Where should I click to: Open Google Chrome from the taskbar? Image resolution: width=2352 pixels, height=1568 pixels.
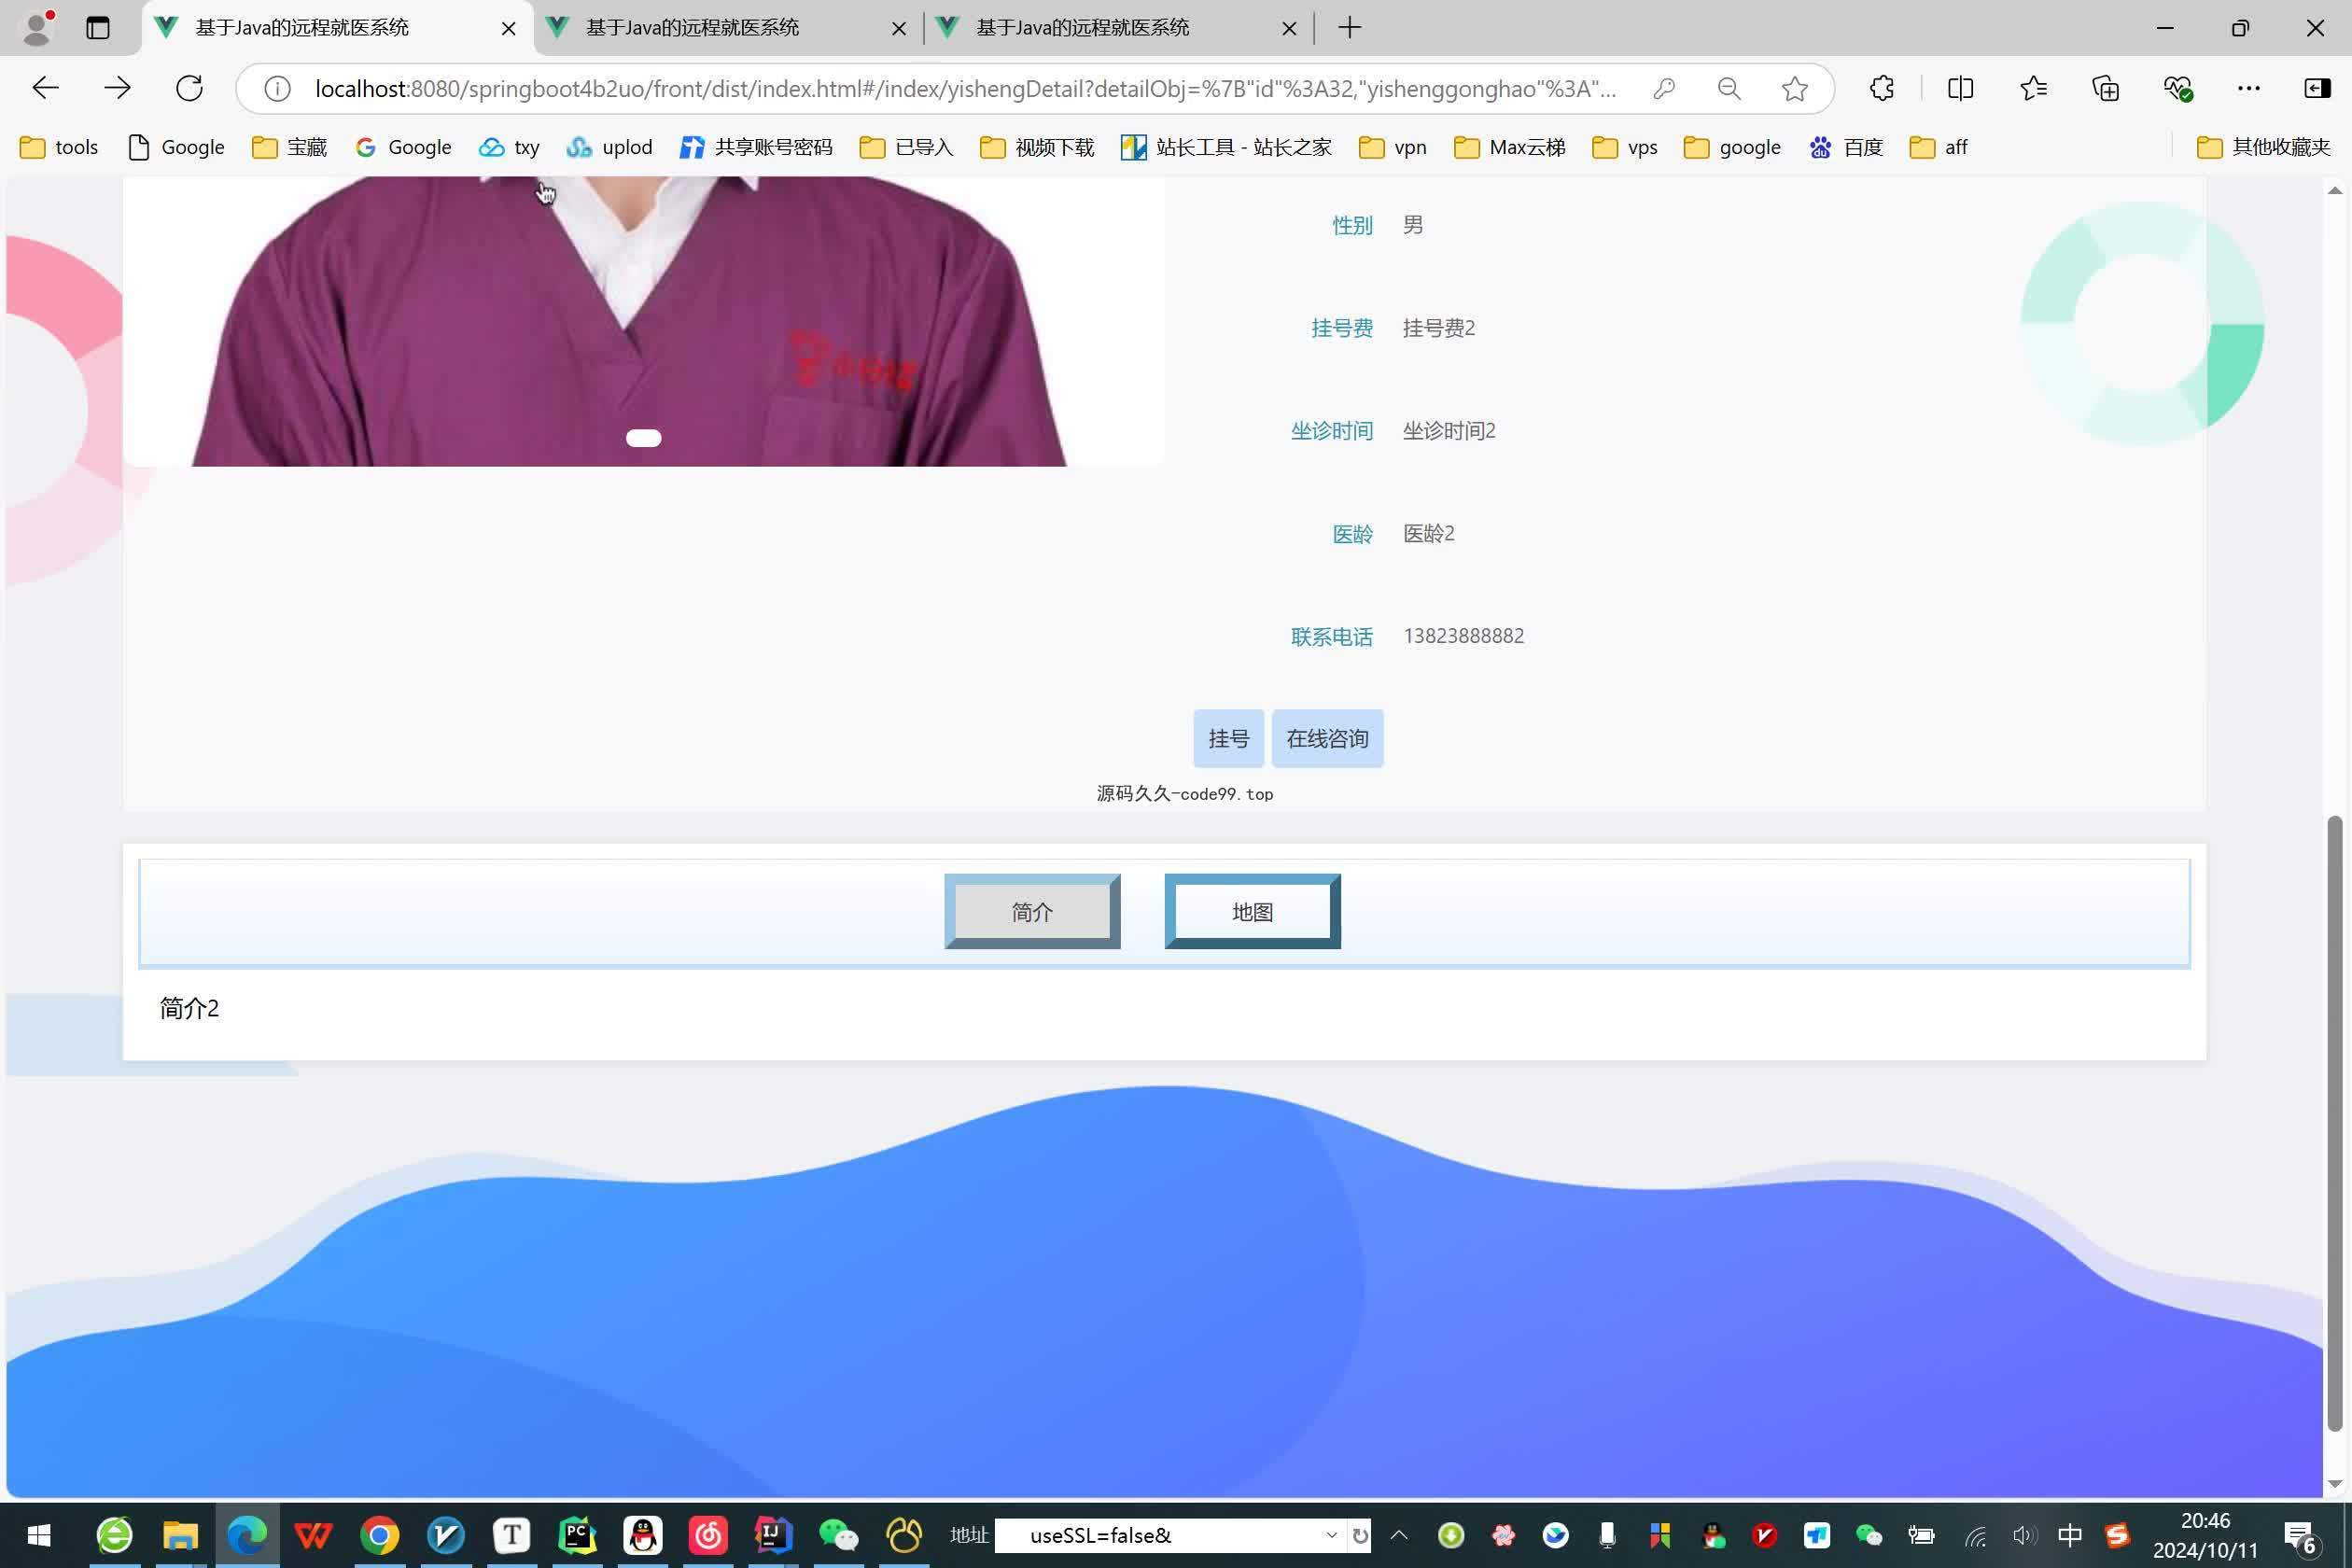pyautogui.click(x=379, y=1534)
